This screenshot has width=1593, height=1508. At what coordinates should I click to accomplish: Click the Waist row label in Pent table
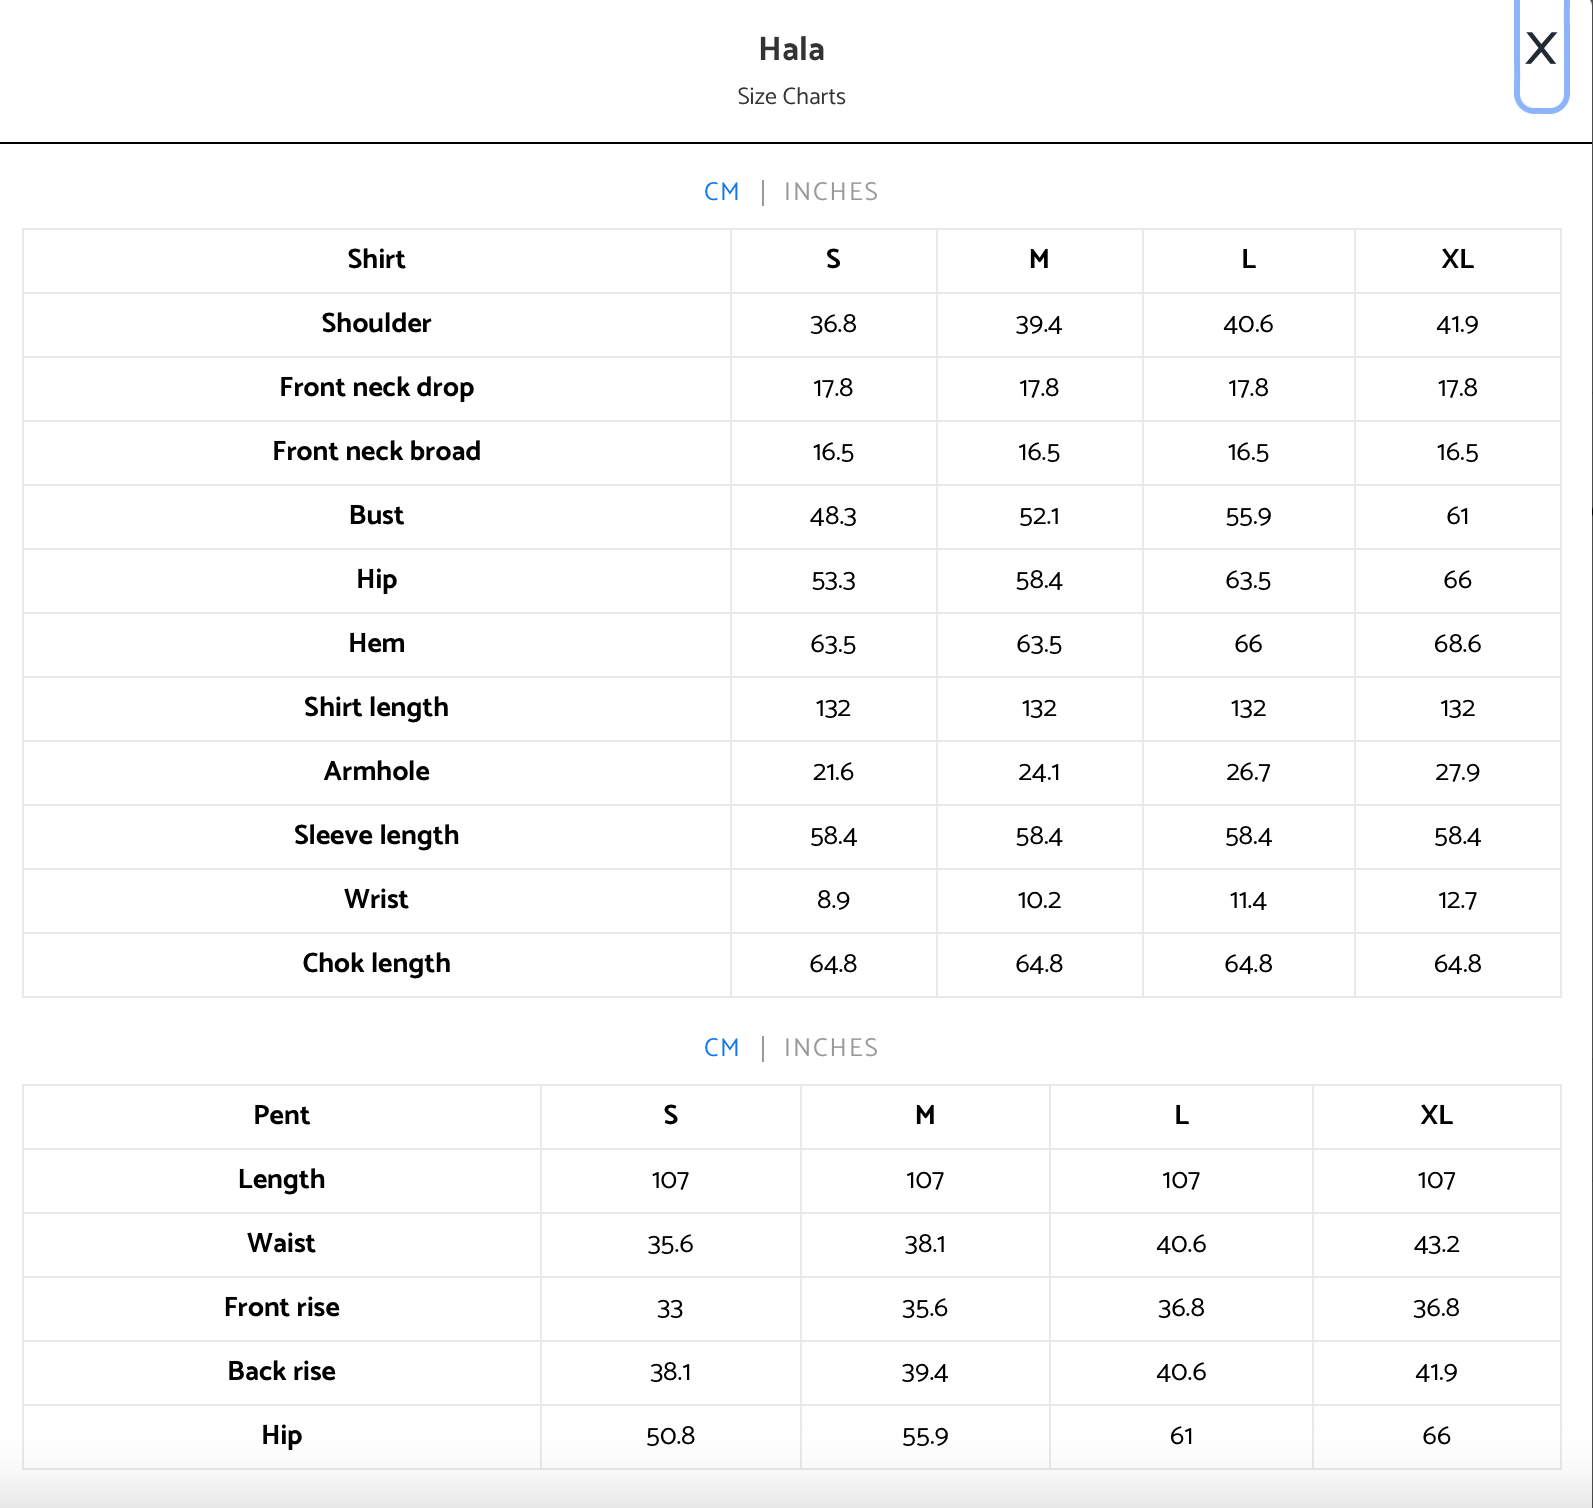click(x=282, y=1244)
